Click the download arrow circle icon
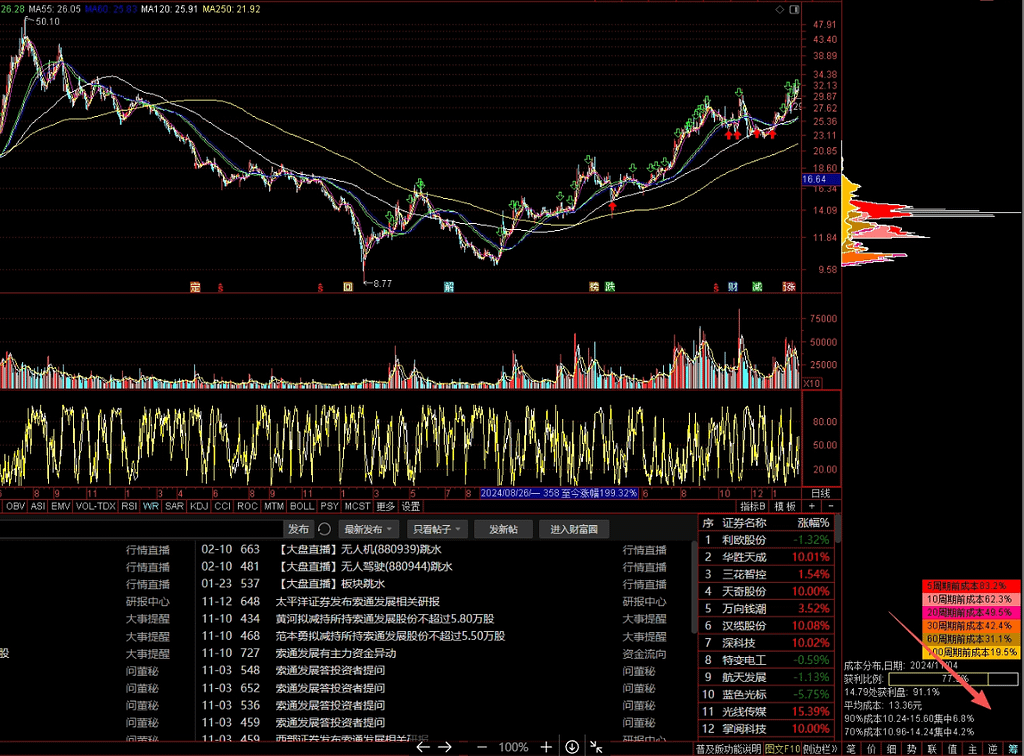 click(x=572, y=746)
